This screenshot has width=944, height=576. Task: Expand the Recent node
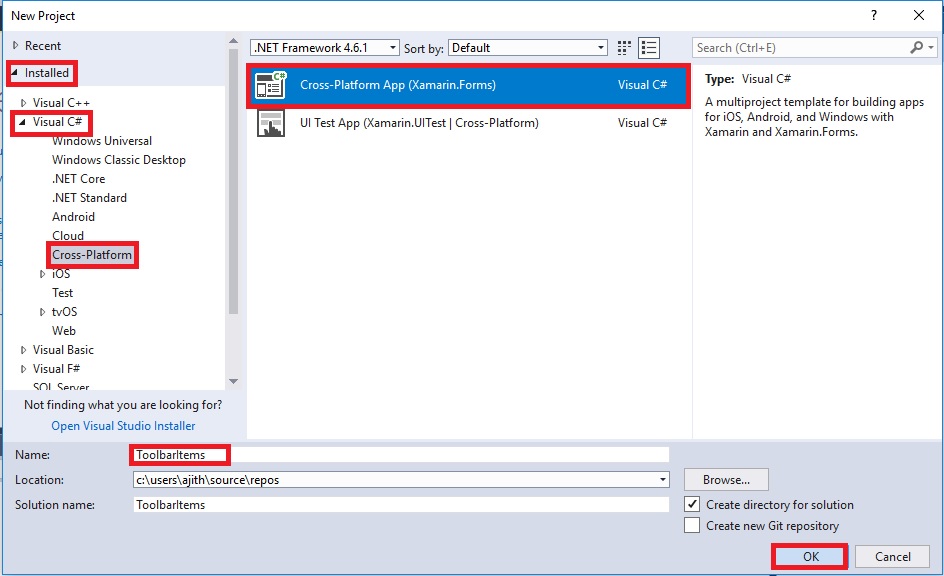point(16,45)
